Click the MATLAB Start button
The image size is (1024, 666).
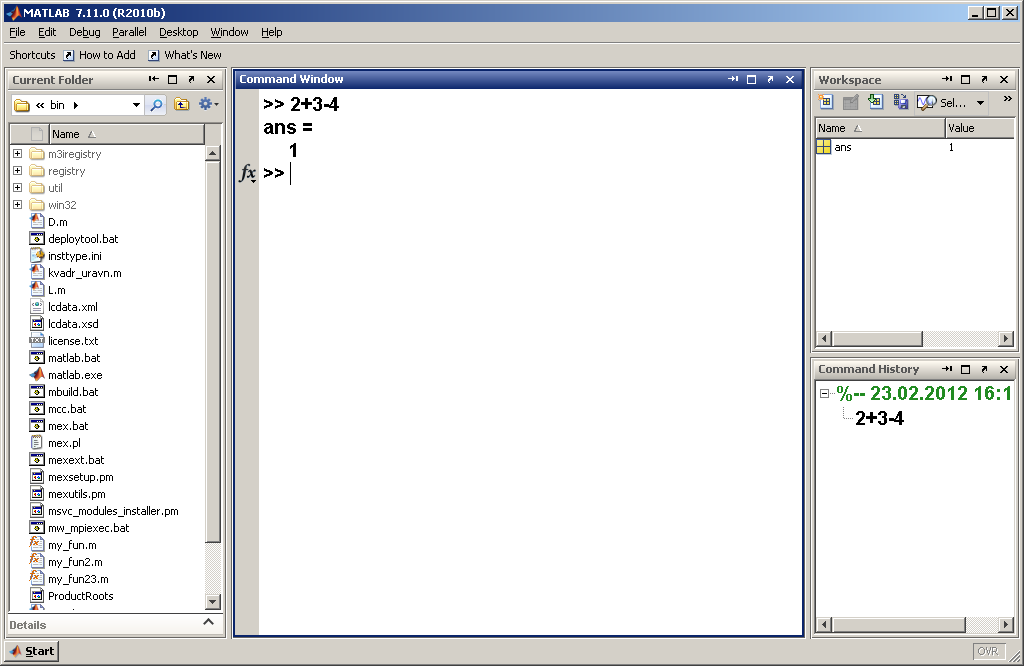tap(32, 651)
